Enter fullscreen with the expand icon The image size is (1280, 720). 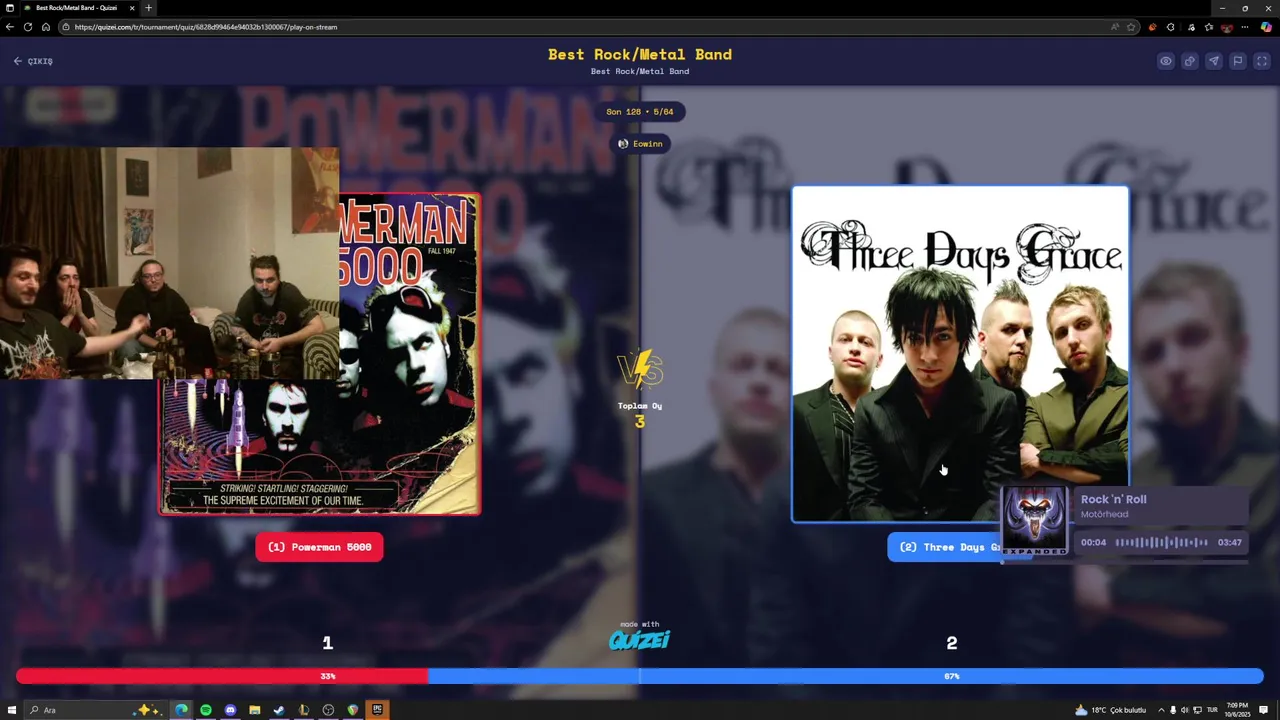(1262, 61)
